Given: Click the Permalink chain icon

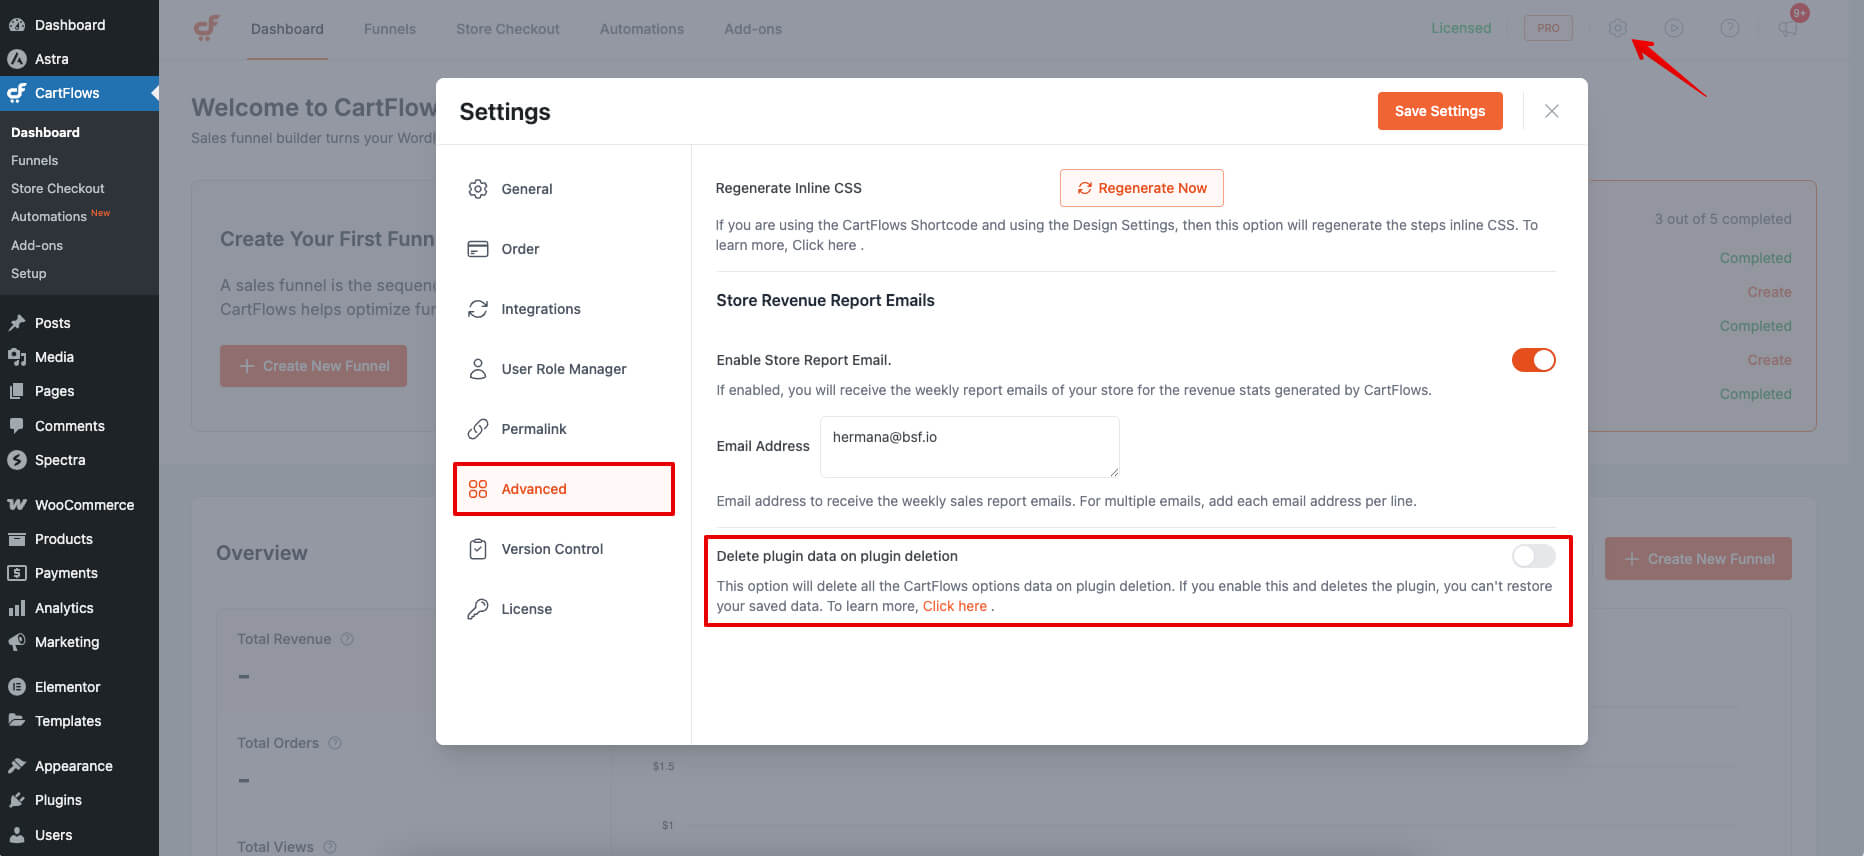Looking at the screenshot, I should (478, 429).
